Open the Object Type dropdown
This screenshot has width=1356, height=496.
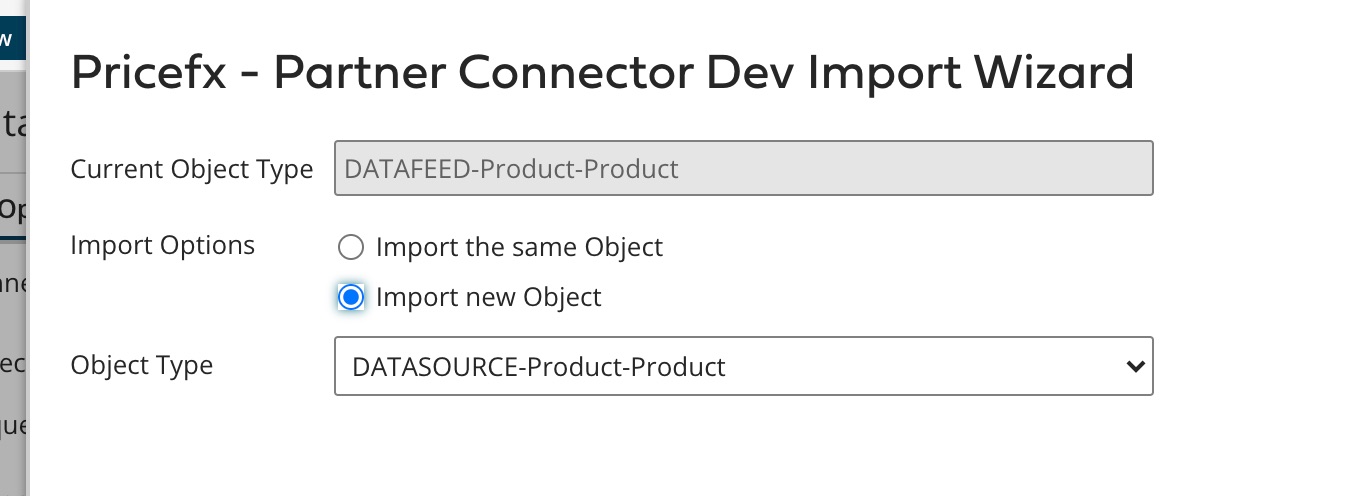pyautogui.click(x=743, y=366)
